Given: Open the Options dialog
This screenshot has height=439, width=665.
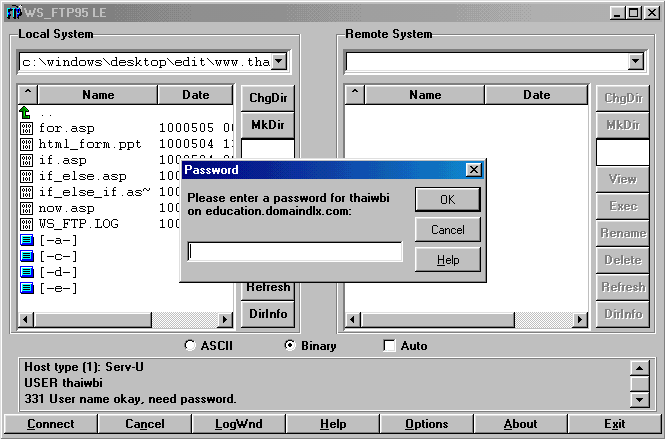Looking at the screenshot, I should 427,424.
